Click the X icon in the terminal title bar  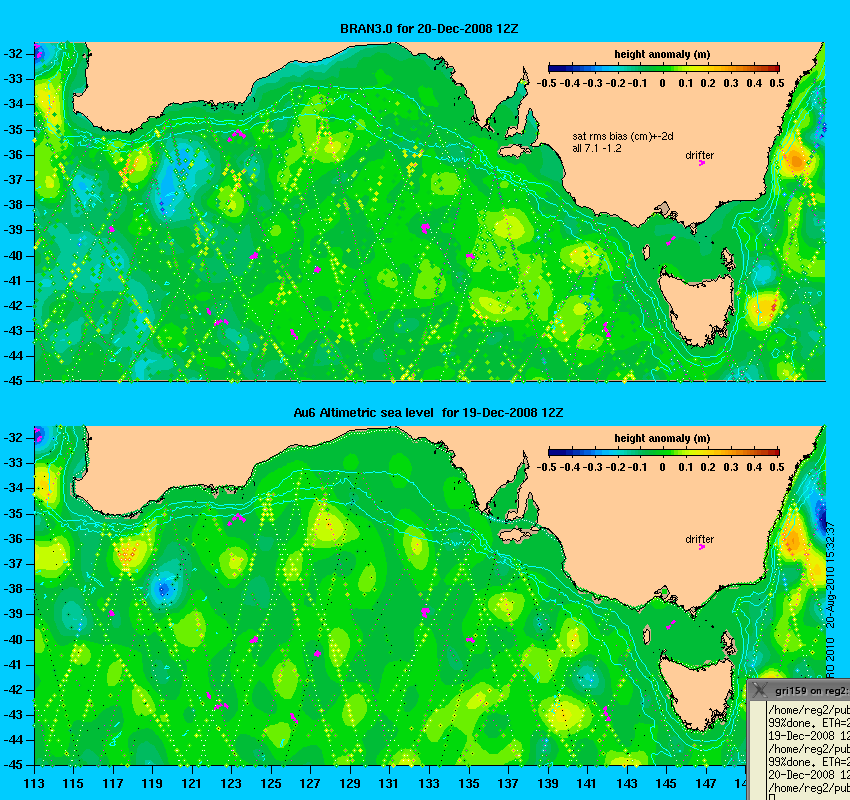(x=759, y=691)
